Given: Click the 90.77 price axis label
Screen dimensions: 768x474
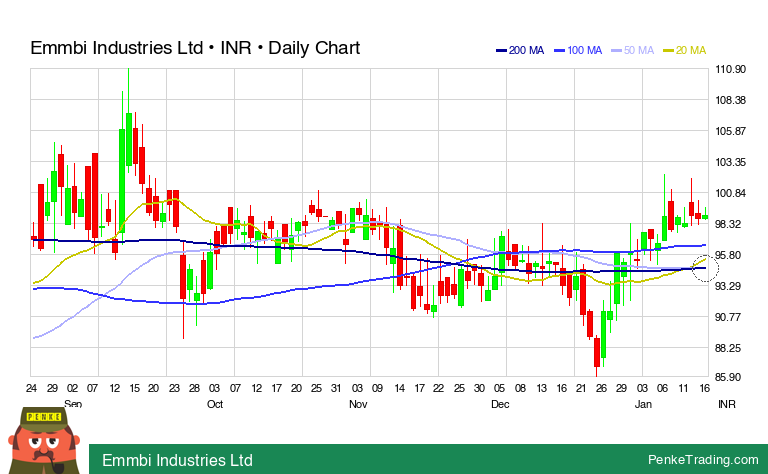Looking at the screenshot, I should (730, 317).
